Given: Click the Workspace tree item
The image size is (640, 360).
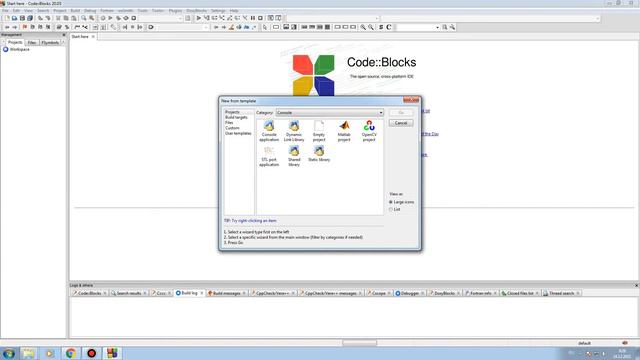Looking at the screenshot, I should click(19, 49).
